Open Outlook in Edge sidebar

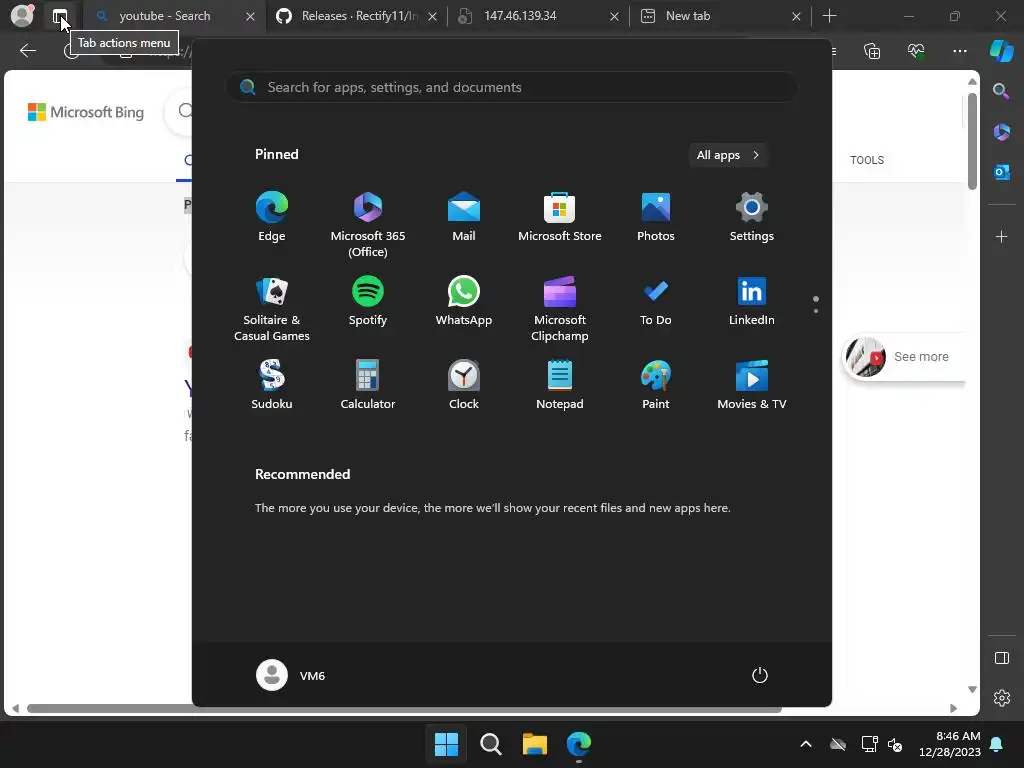coord(1001,172)
